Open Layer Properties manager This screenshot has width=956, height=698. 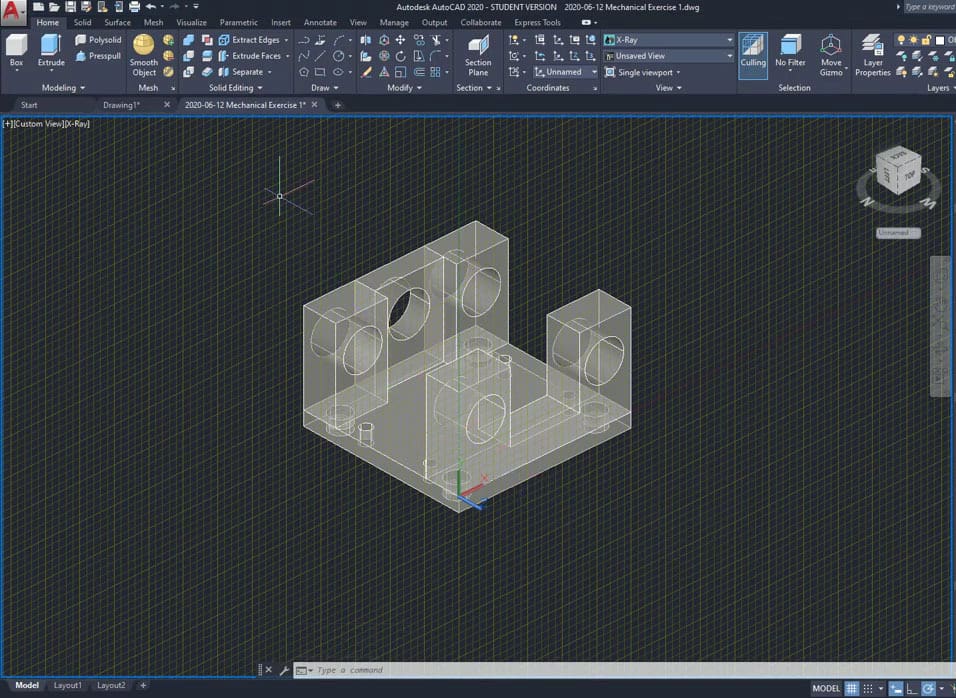tap(872, 56)
